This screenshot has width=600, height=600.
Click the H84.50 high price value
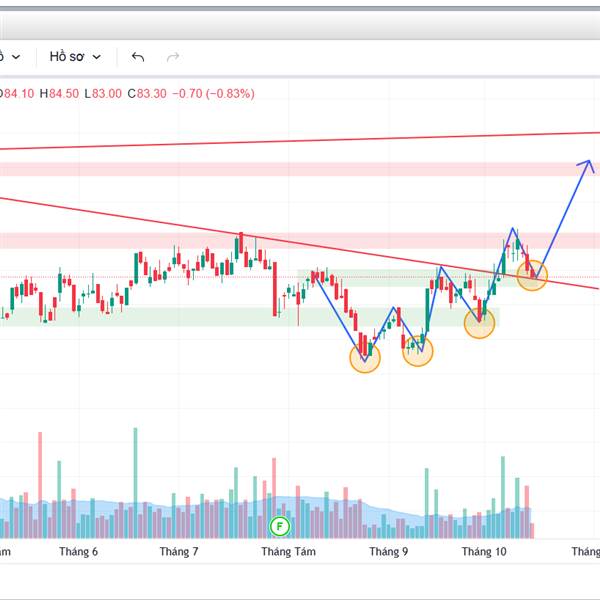(59, 94)
